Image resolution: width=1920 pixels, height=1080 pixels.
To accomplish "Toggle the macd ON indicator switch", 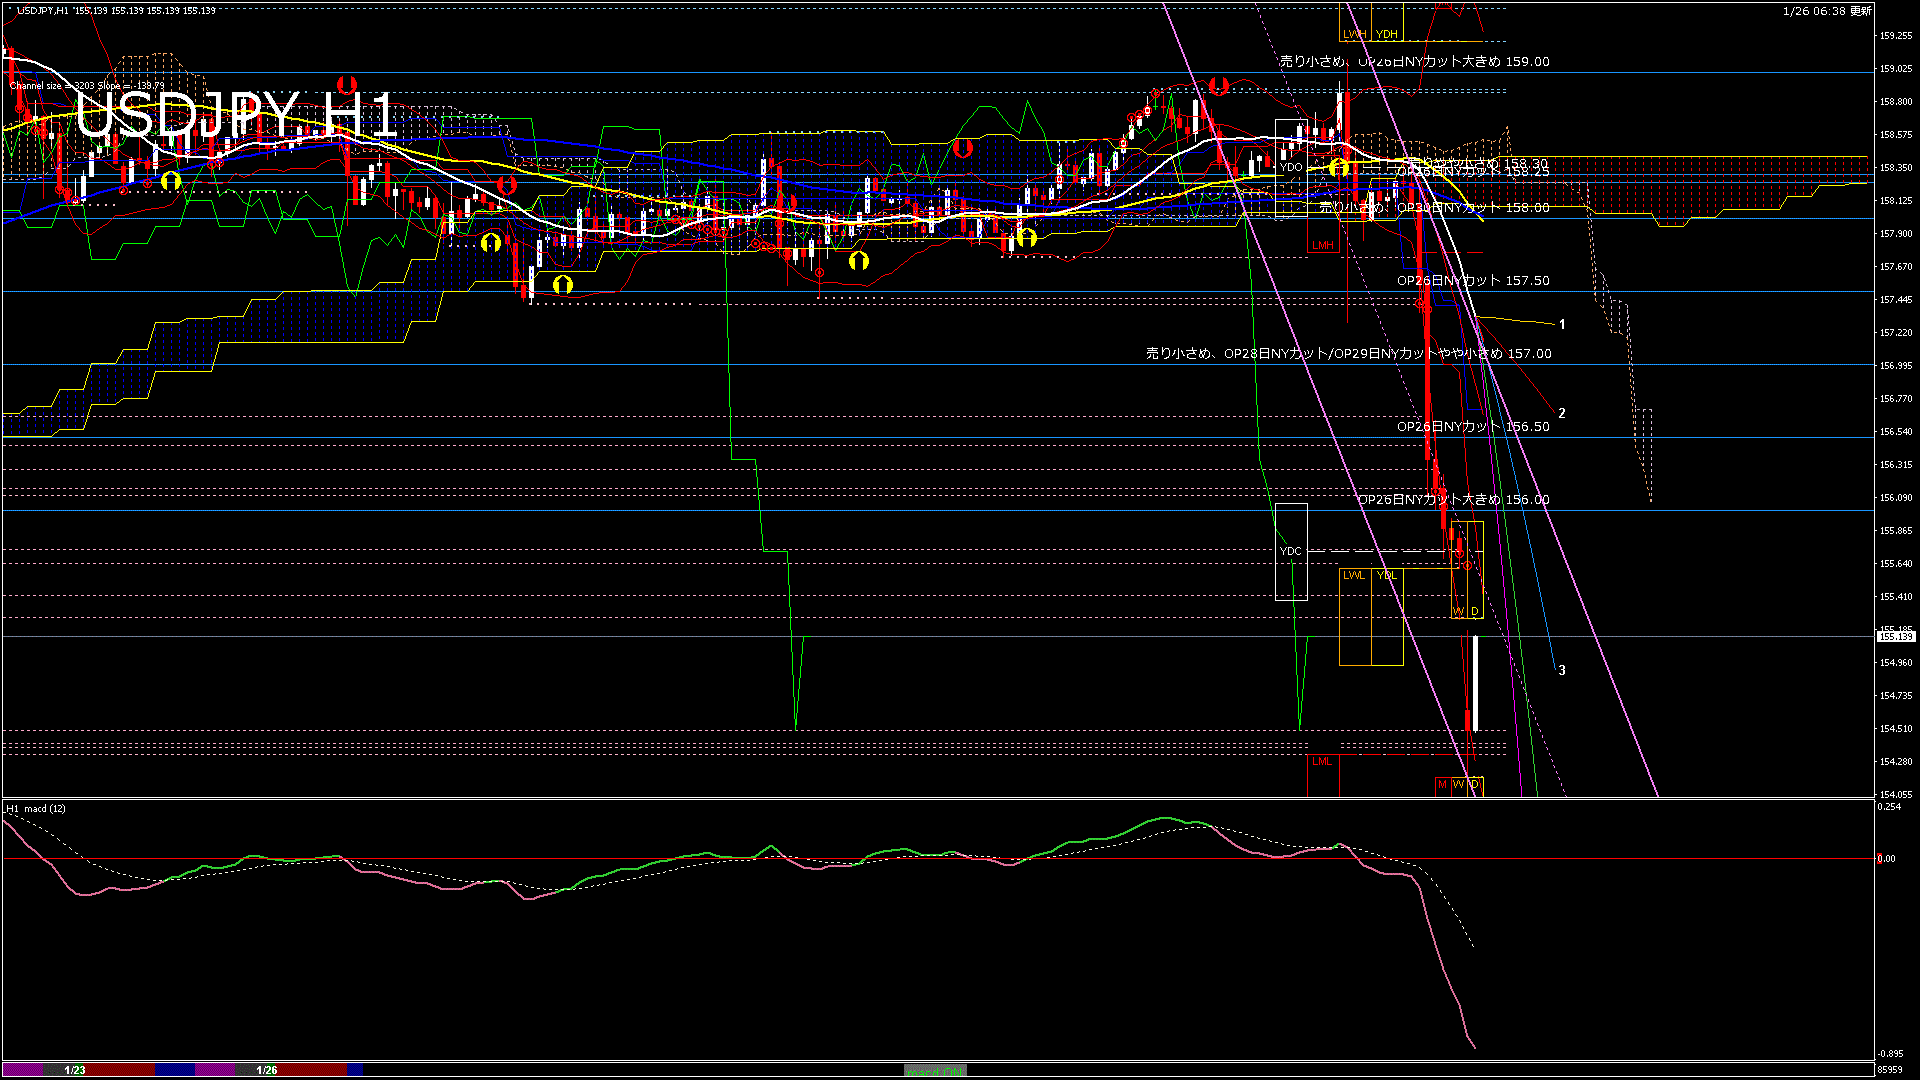I will (935, 1071).
